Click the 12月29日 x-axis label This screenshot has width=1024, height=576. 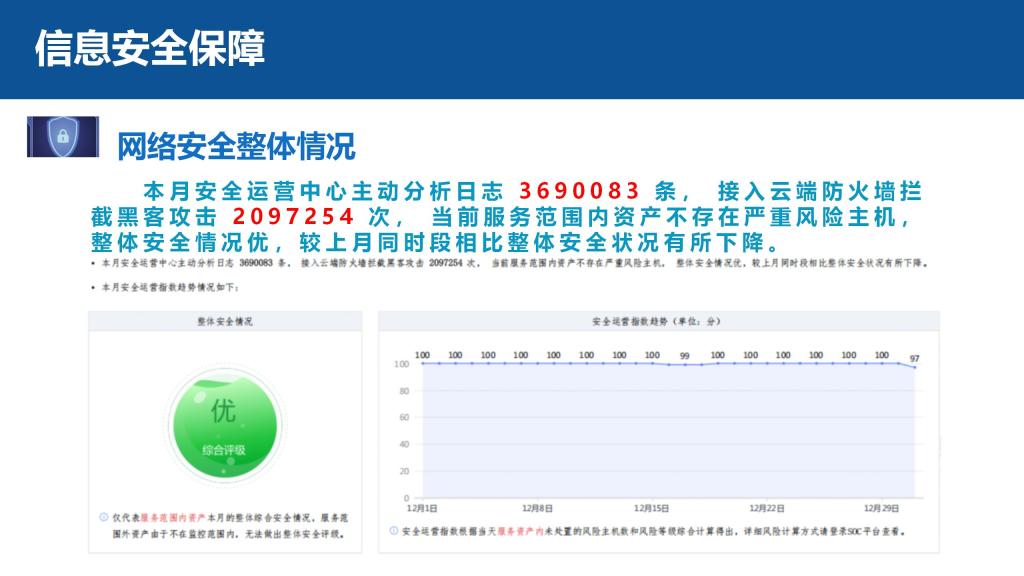coord(881,508)
